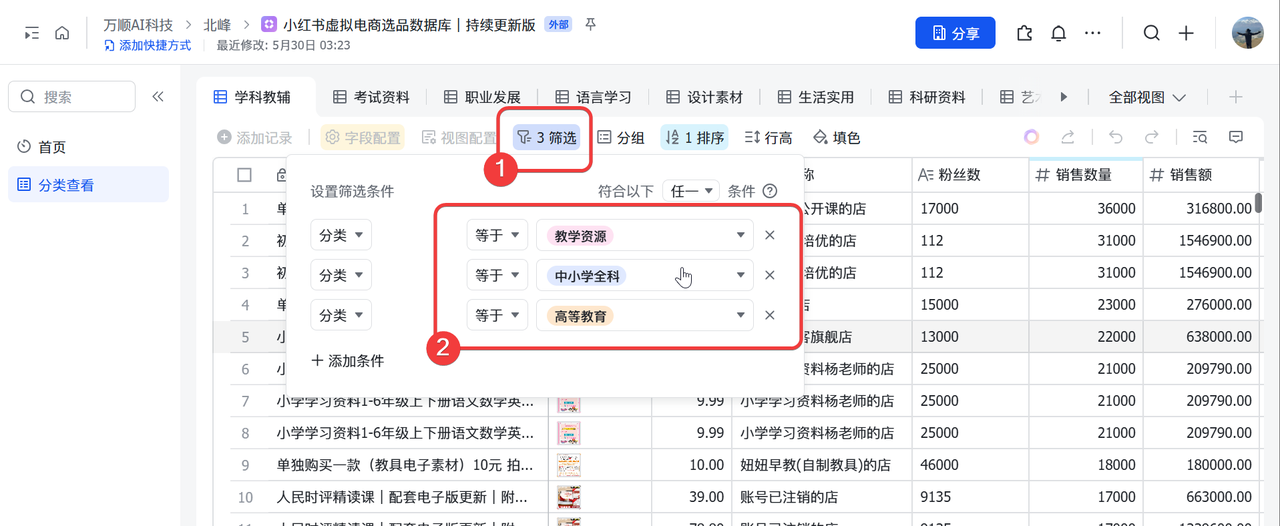Viewport: 1280px width, 526px height.
Task: Switch to the 语言学习 tab
Action: (593, 97)
